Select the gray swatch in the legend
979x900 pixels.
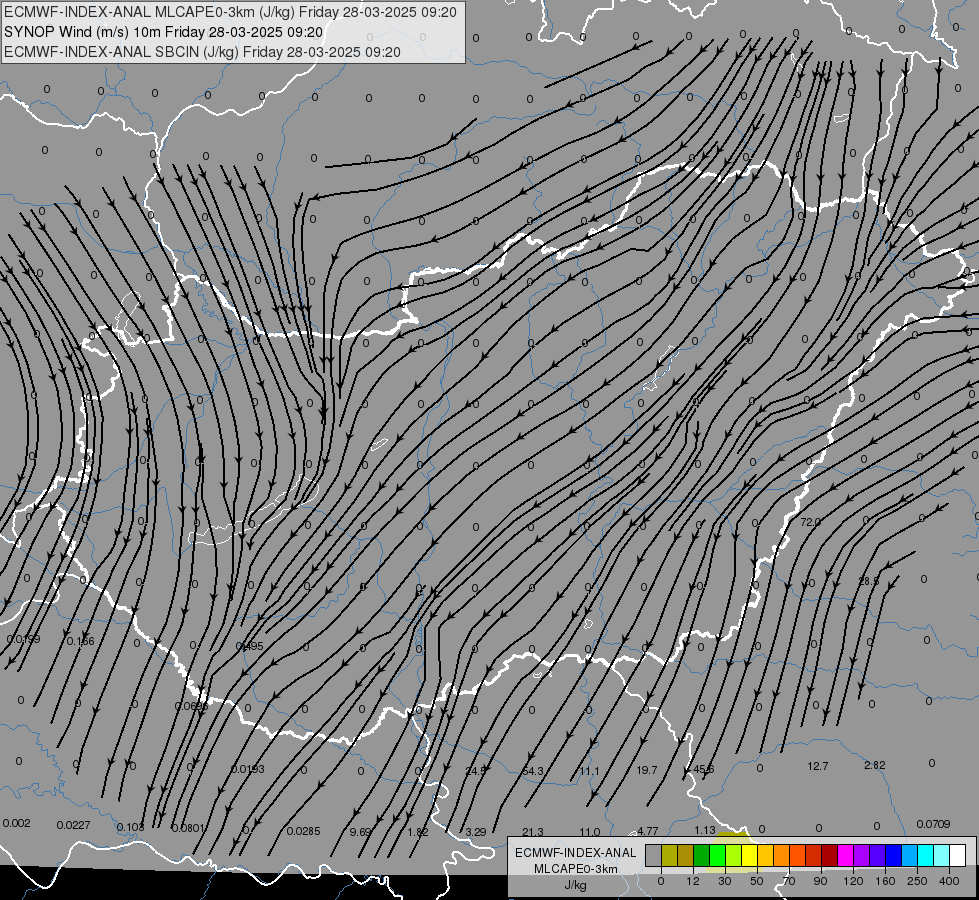tap(653, 856)
